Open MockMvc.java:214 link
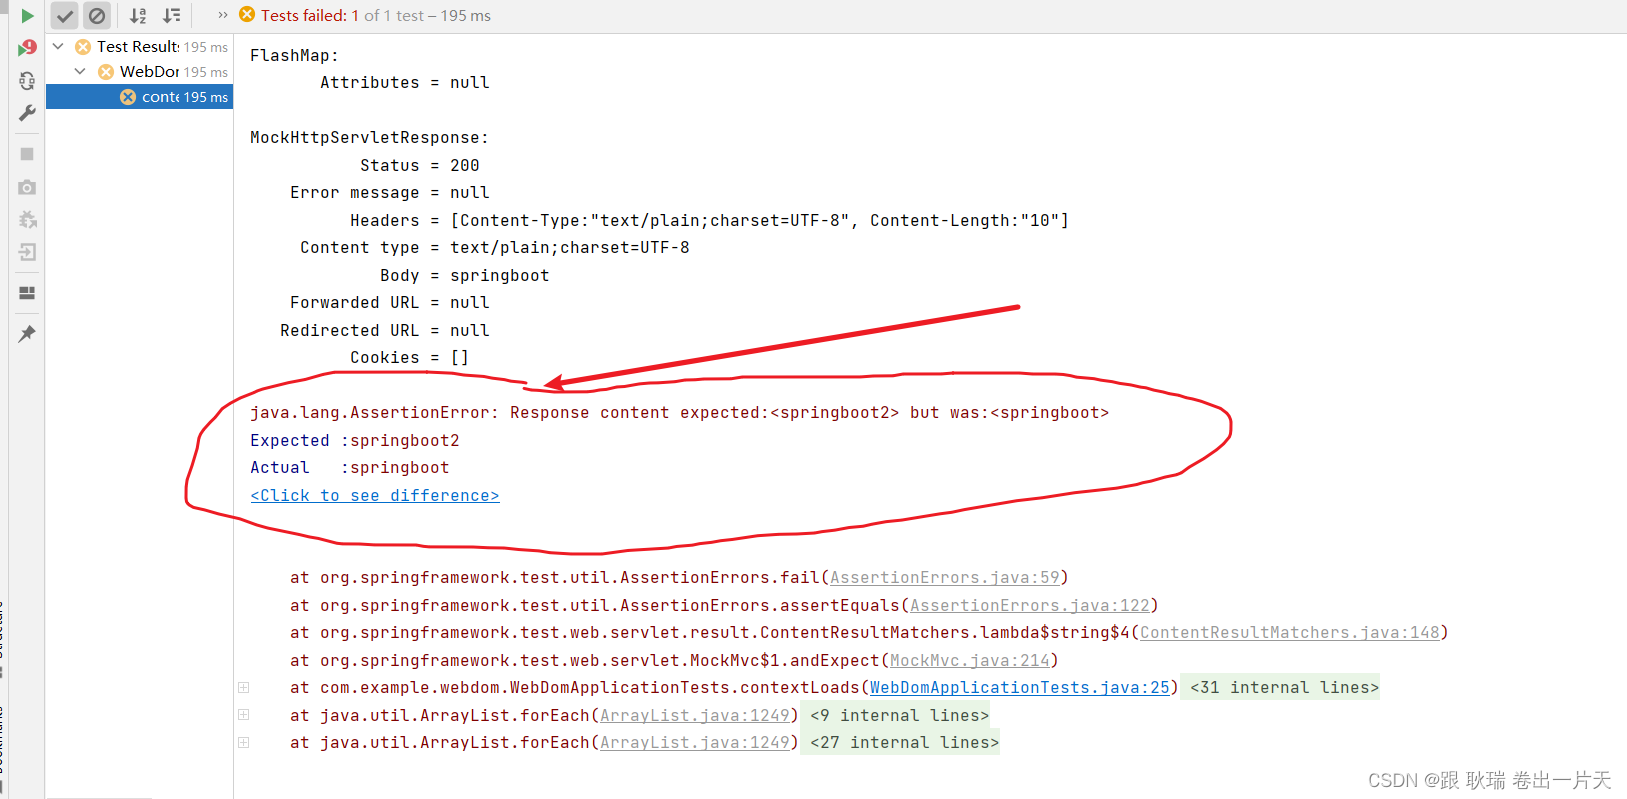The height and width of the screenshot is (799, 1627). (970, 660)
